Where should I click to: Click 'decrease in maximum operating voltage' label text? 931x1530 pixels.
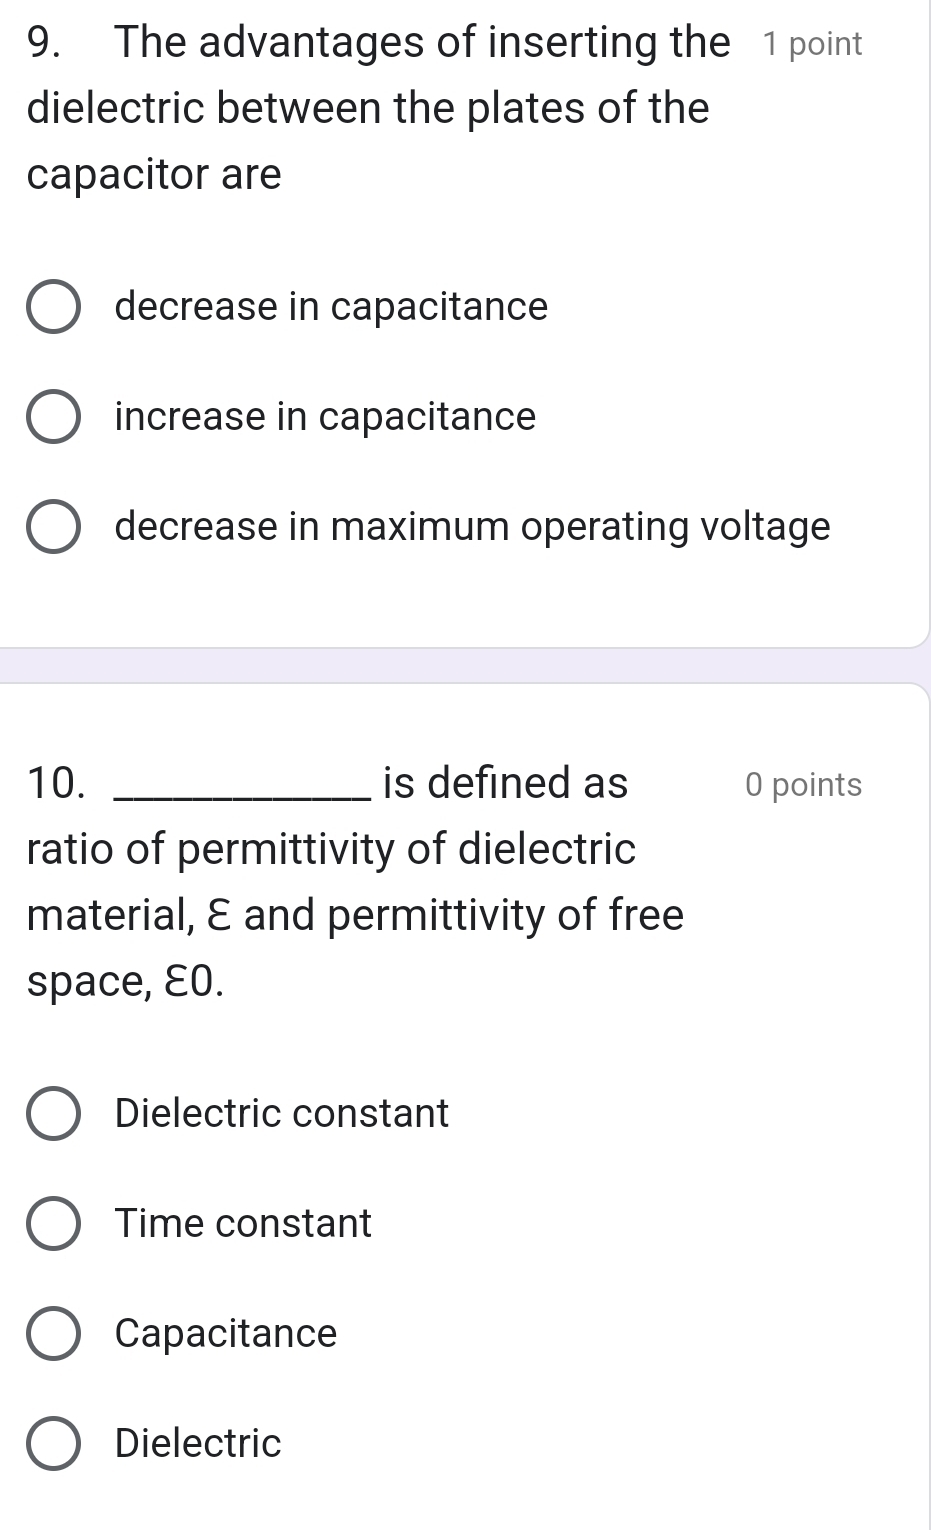(472, 527)
